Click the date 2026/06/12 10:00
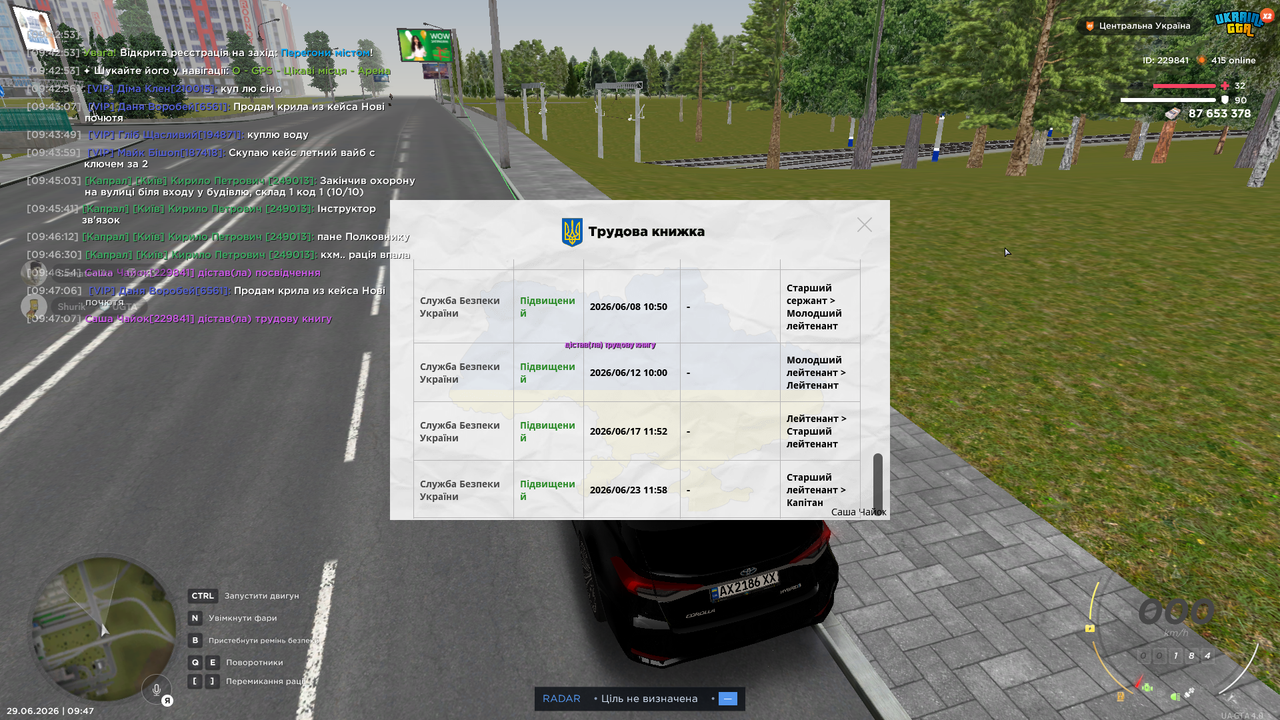Viewport: 1280px width, 720px height. (628, 373)
